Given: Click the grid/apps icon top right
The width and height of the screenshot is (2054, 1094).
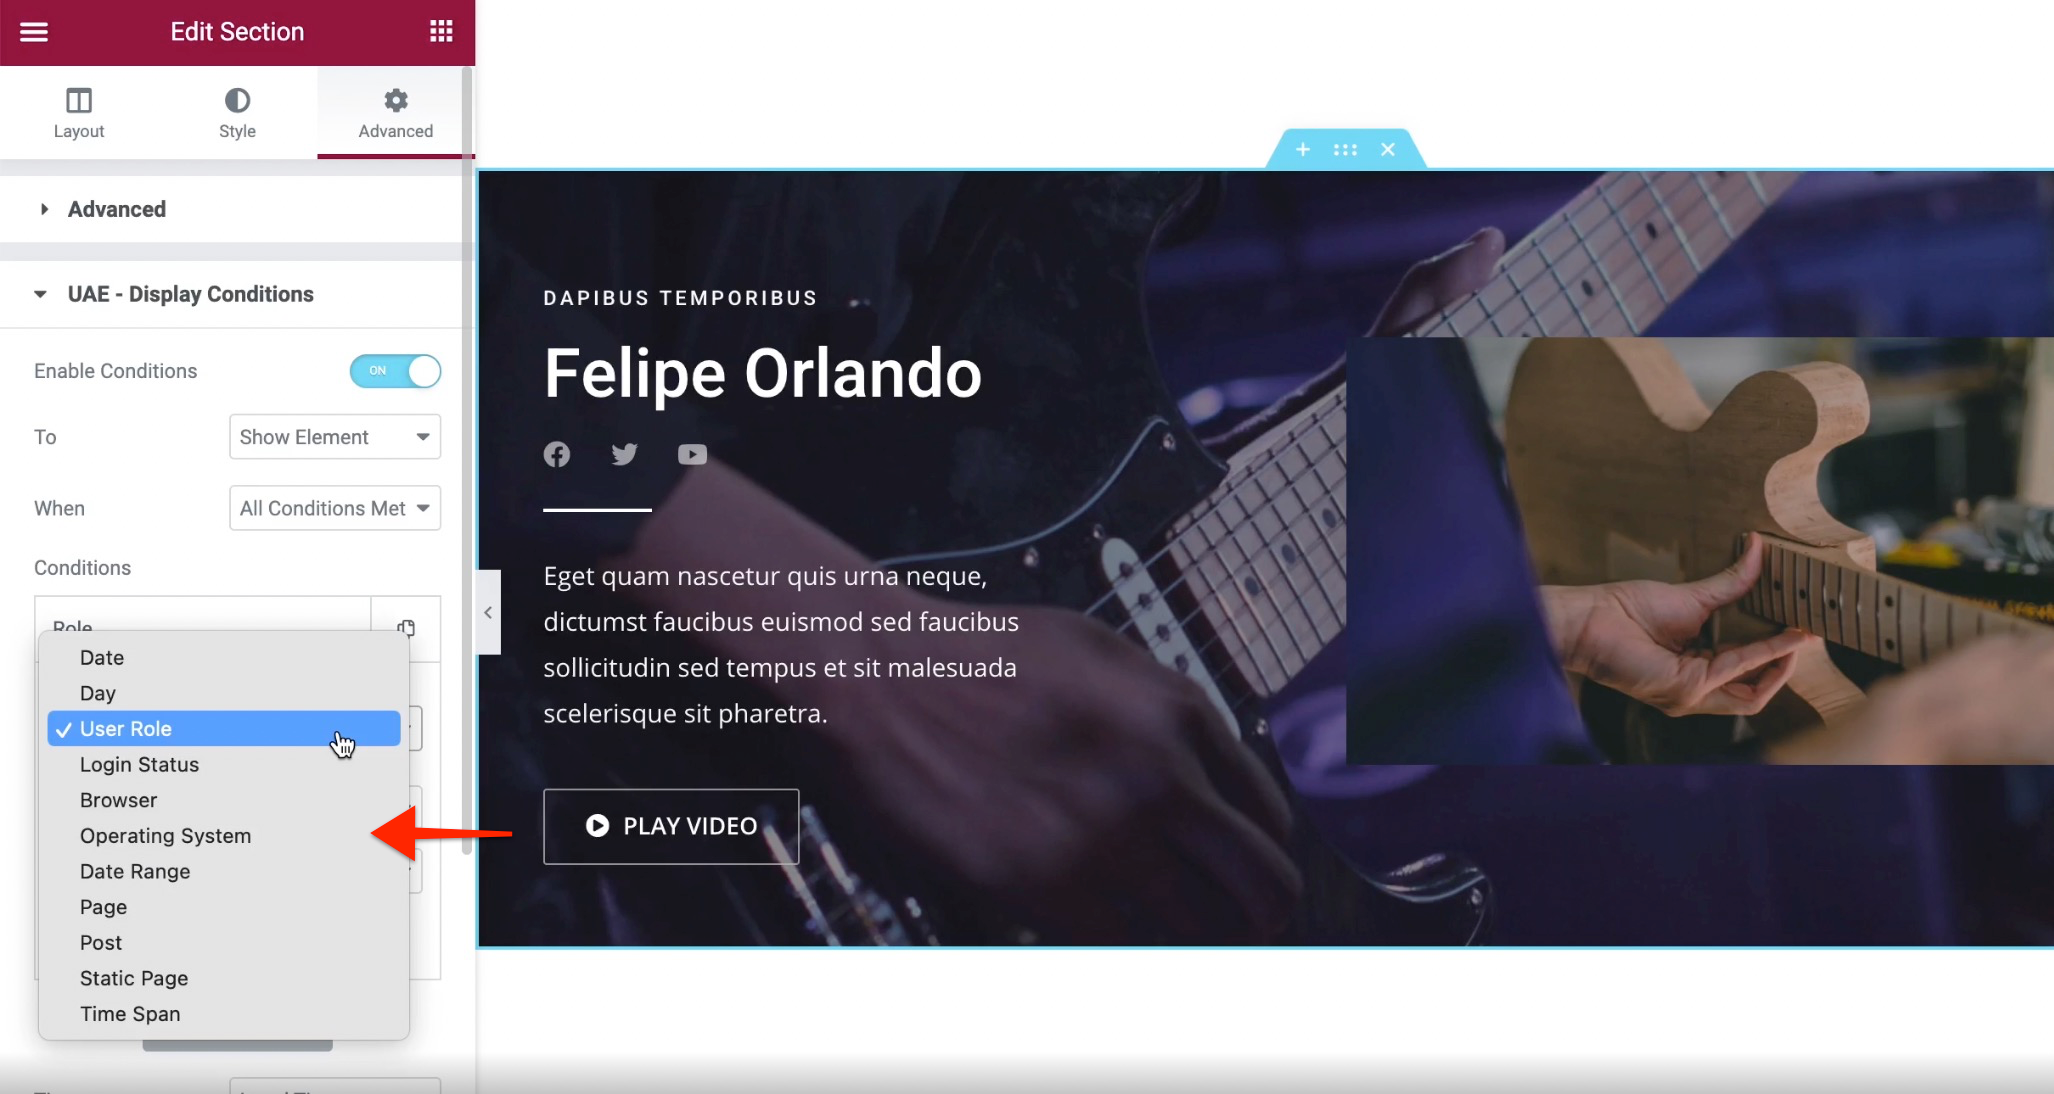Looking at the screenshot, I should 443,31.
